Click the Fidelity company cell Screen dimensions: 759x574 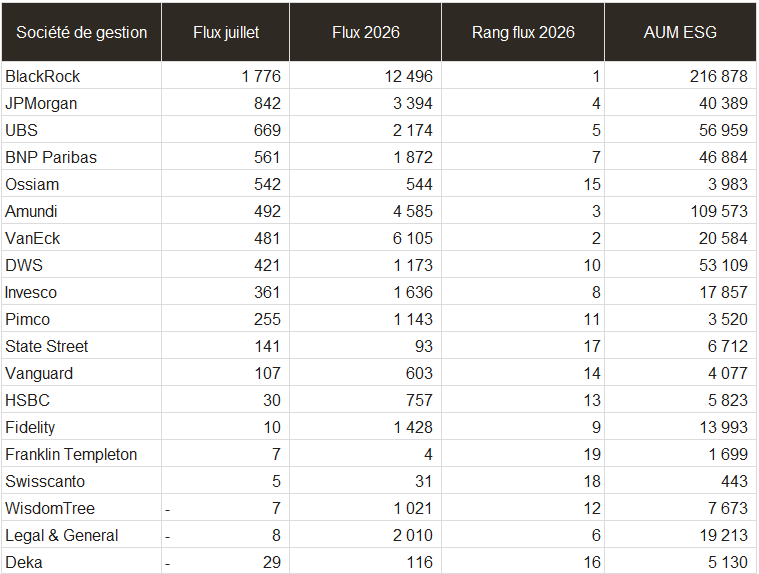pyautogui.click(x=81, y=427)
